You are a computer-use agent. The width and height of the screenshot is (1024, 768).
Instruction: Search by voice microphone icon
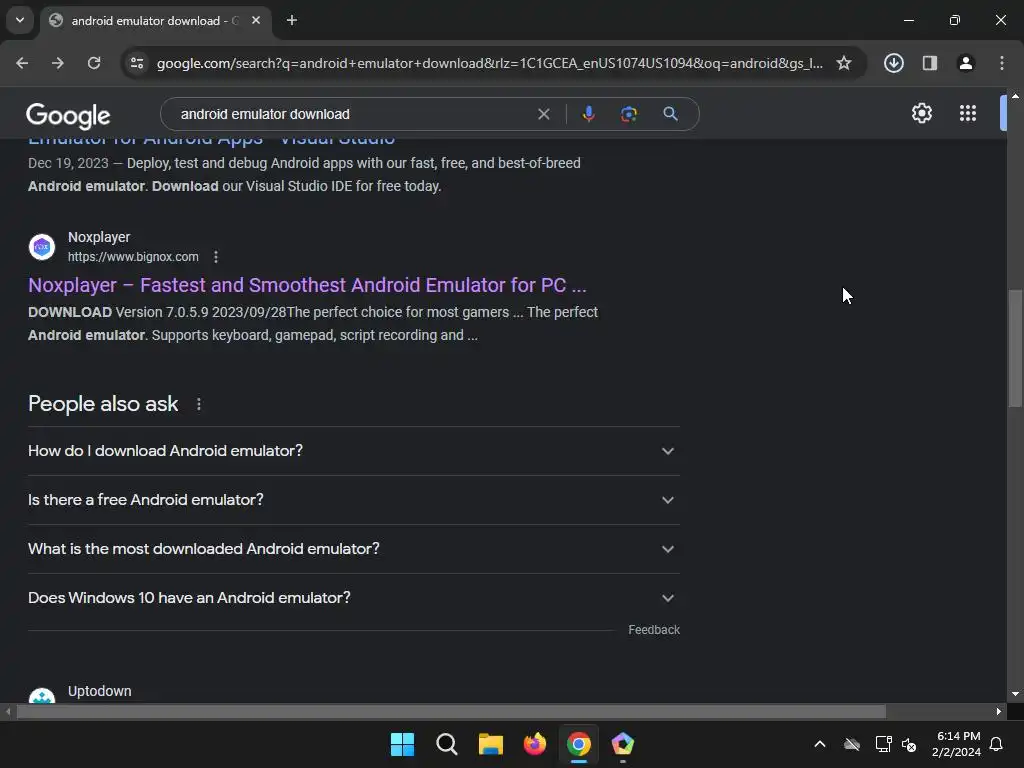click(588, 114)
